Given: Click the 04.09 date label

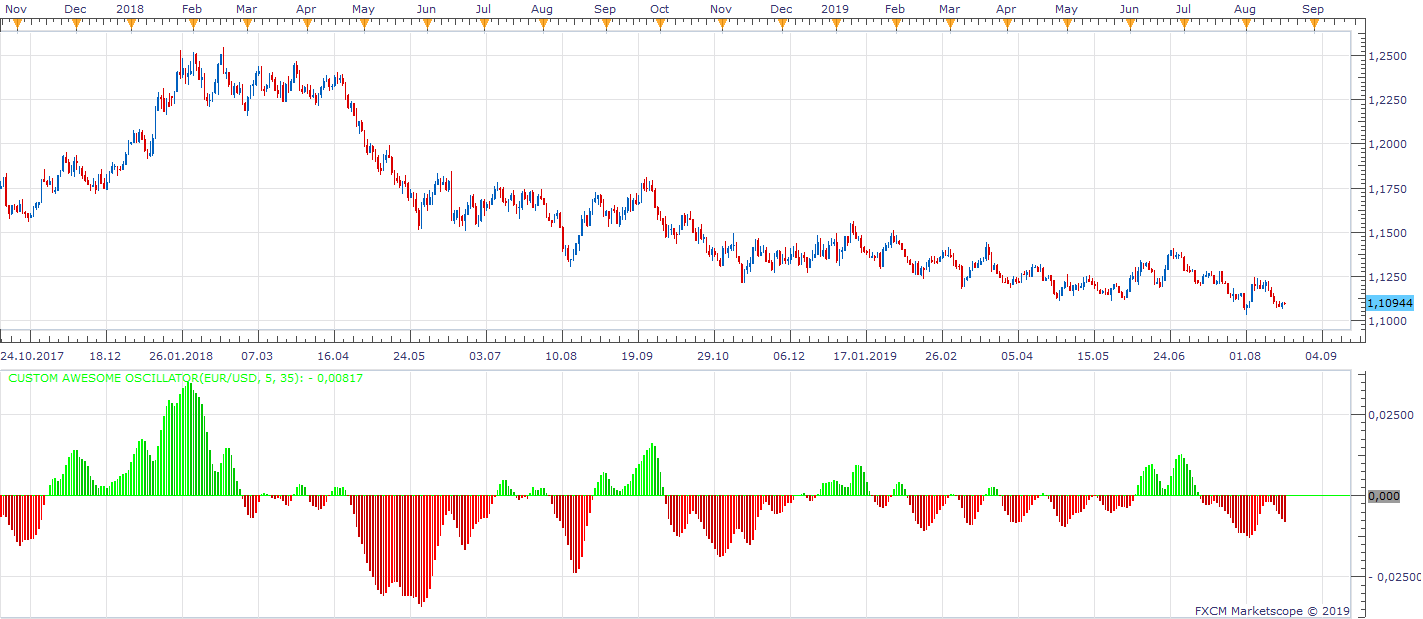Looking at the screenshot, I should [x=1321, y=356].
